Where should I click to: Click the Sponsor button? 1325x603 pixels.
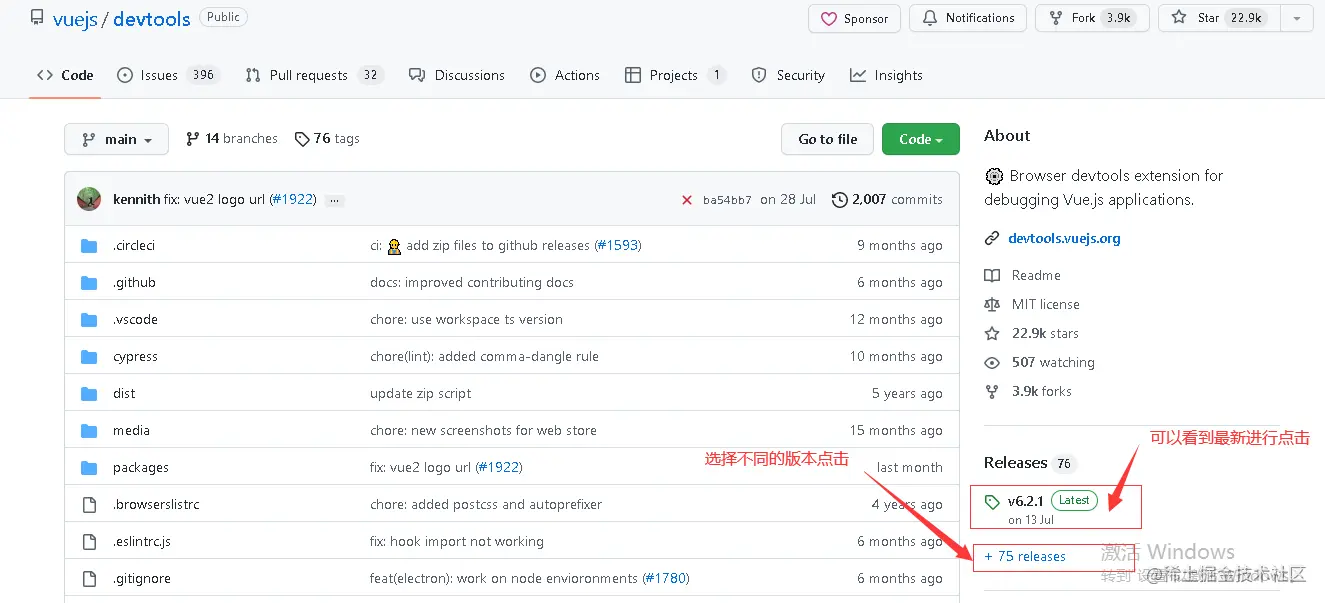pos(855,19)
